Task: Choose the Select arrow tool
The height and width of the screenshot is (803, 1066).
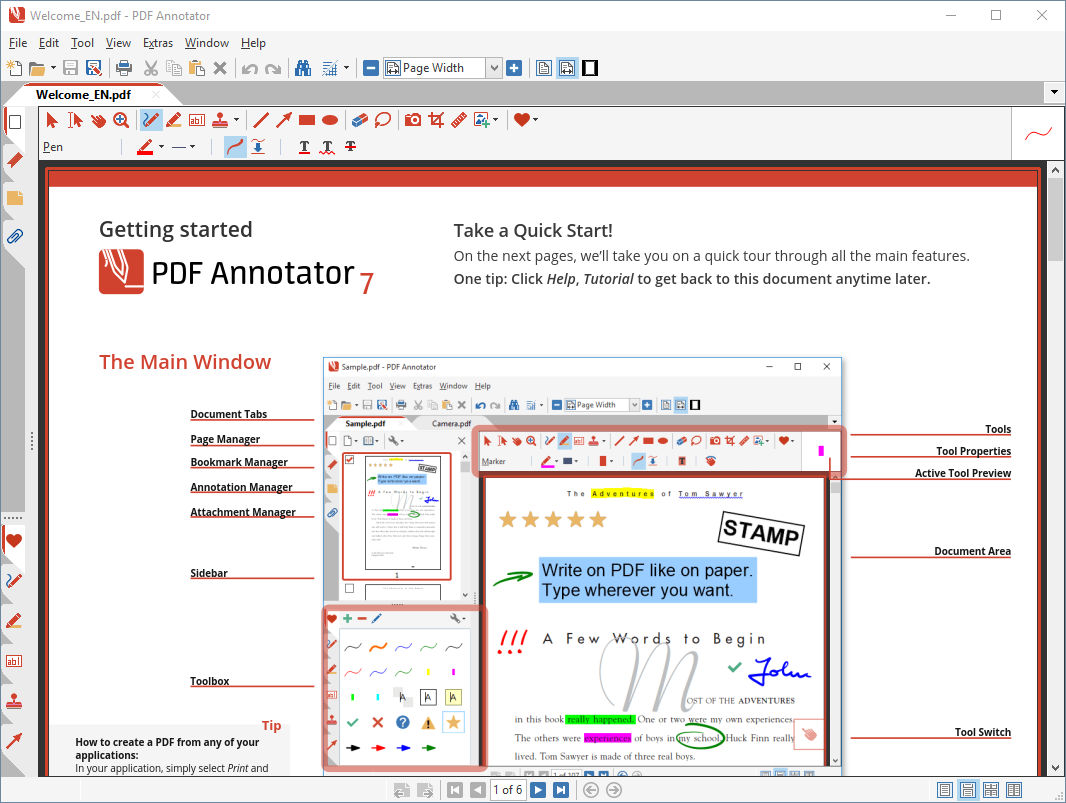Action: coord(52,120)
